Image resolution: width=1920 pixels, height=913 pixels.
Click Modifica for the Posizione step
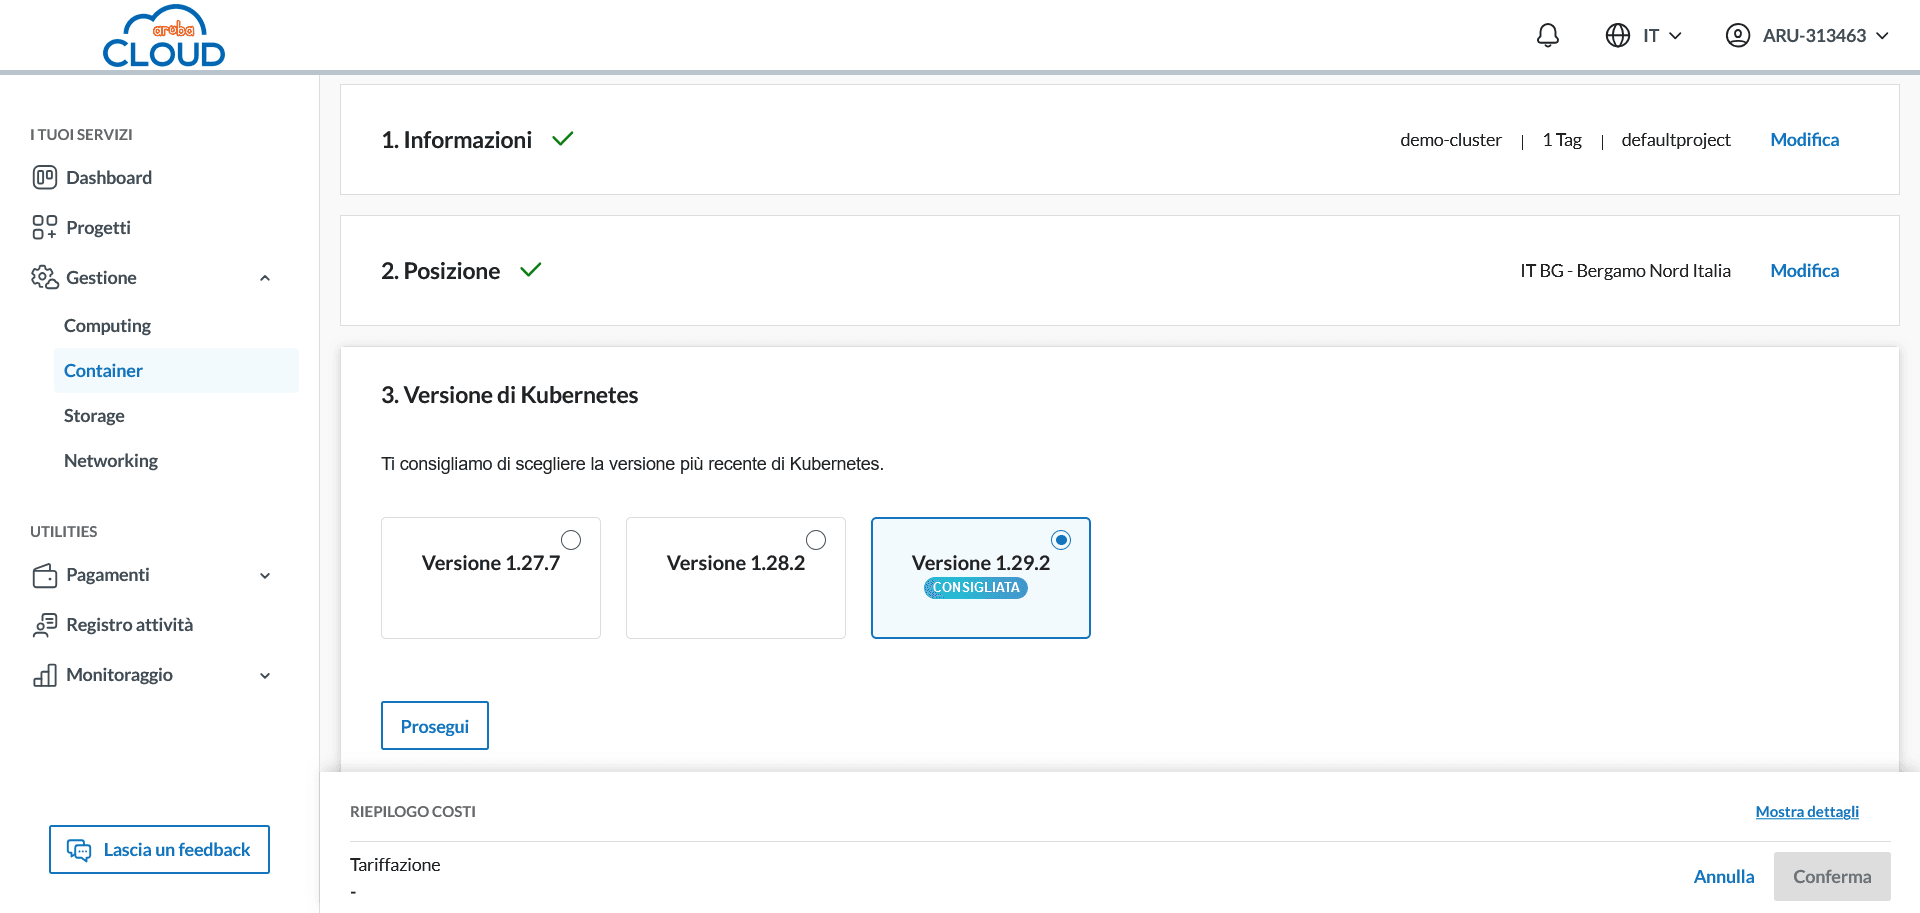1804,271
